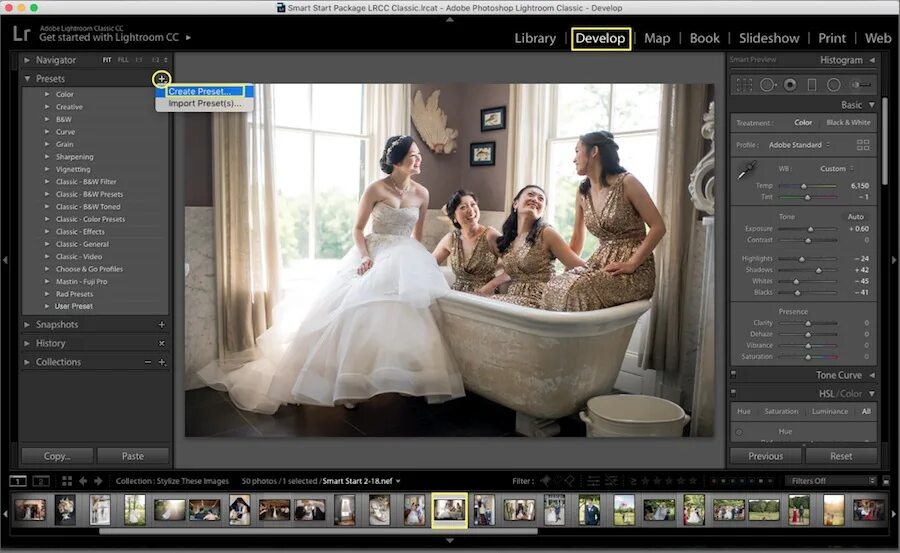Image resolution: width=900 pixels, height=553 pixels.
Task: Open the WB Custom dropdown
Action: [836, 168]
